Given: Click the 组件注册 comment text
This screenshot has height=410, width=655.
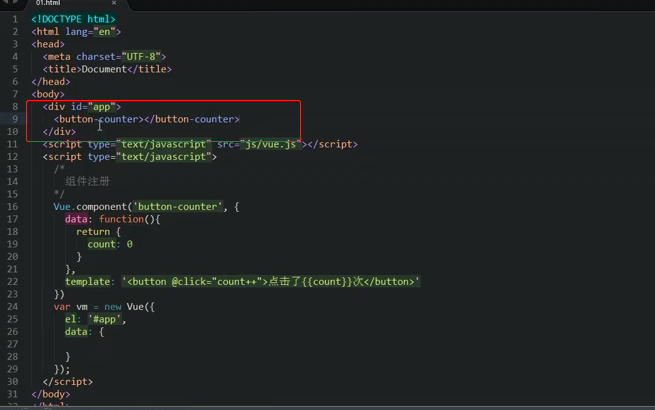Looking at the screenshot, I should pos(87,181).
